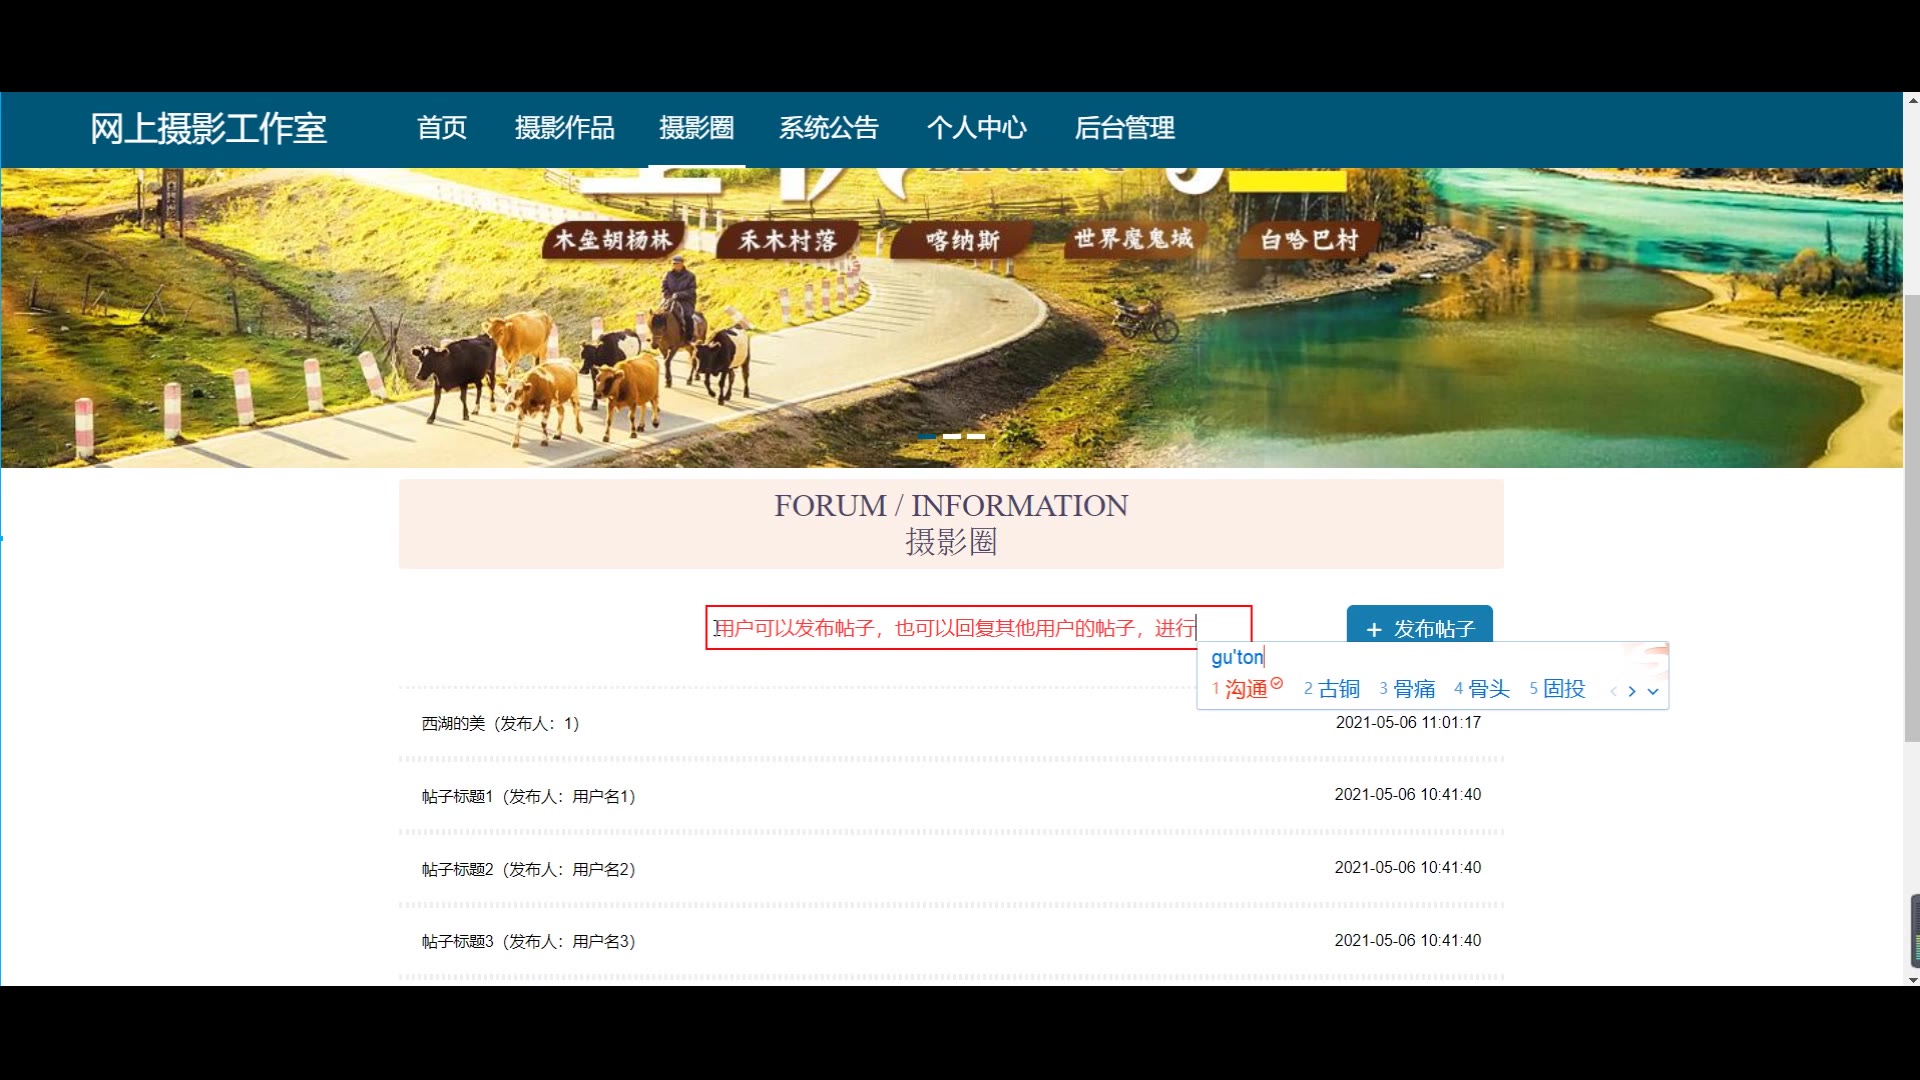Open 首页 navigation tab
Viewport: 1920px width, 1080px height.
[442, 128]
